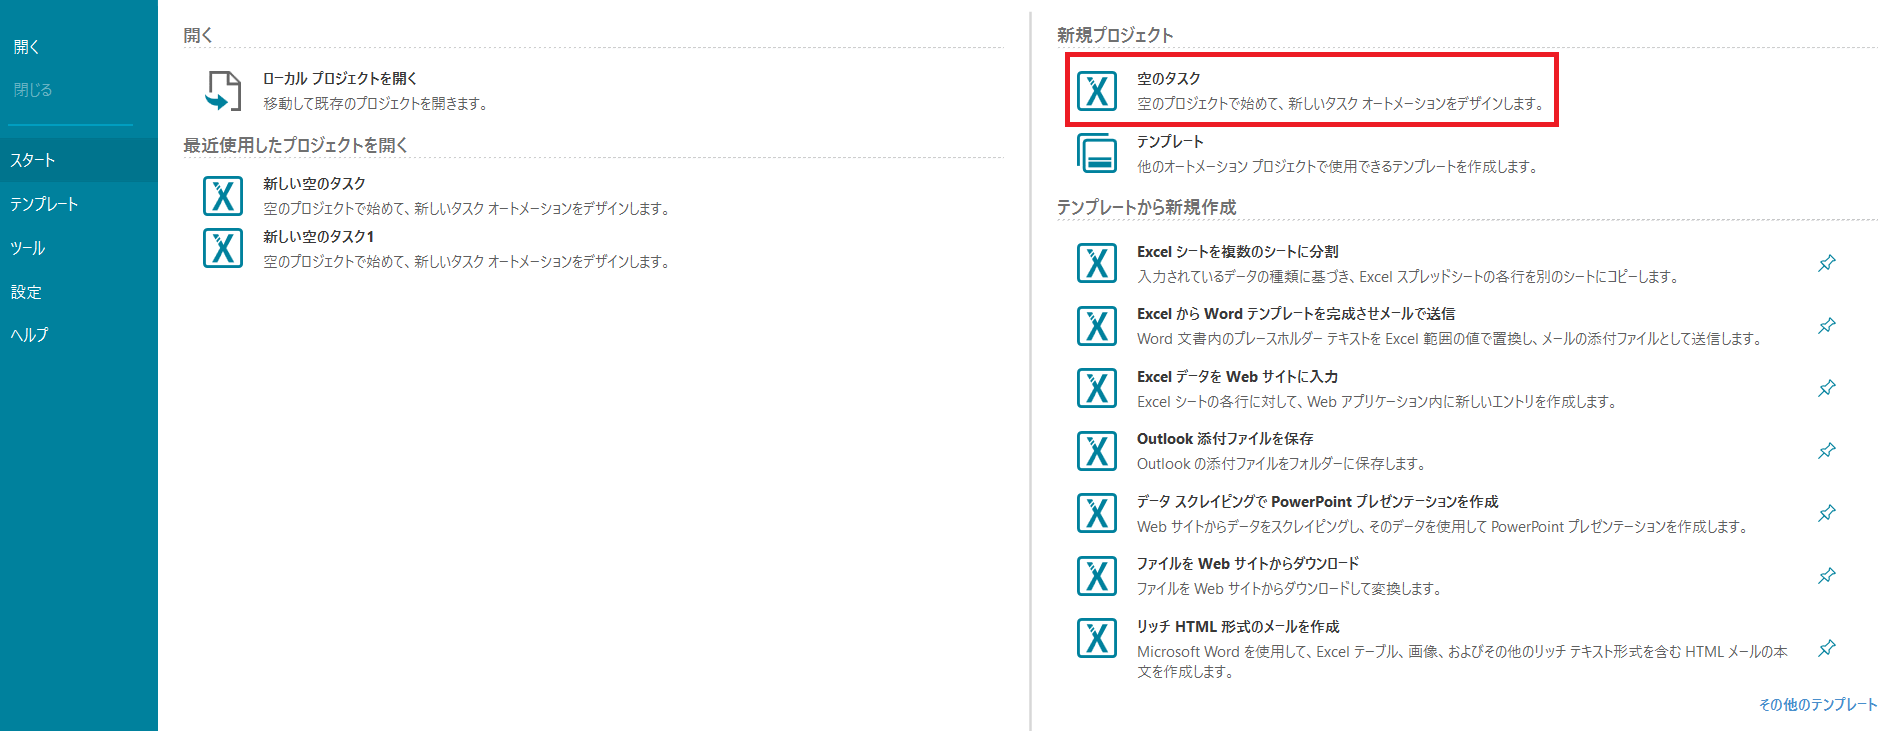Image resolution: width=1885 pixels, height=731 pixels.
Task: Click the 空のタスク new project icon
Action: pos(1097,91)
